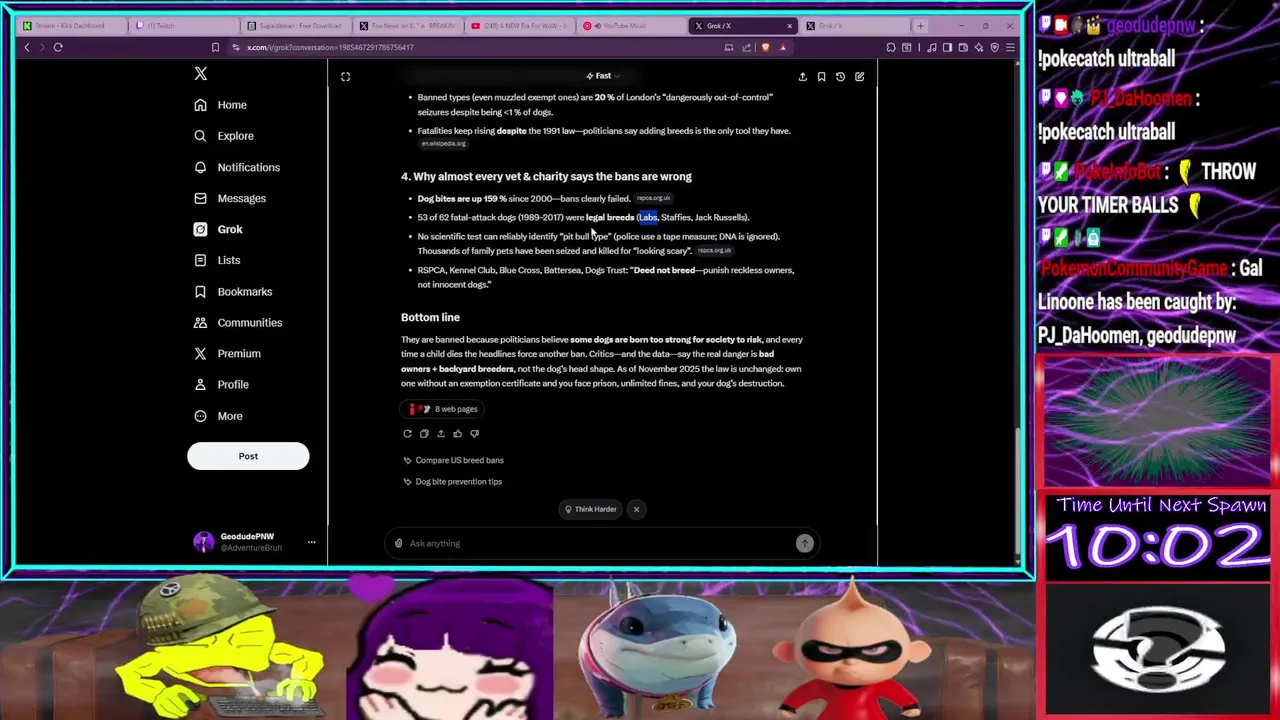Image resolution: width=1280 pixels, height=720 pixels.
Task: Copy the Grok response text
Action: click(x=424, y=434)
